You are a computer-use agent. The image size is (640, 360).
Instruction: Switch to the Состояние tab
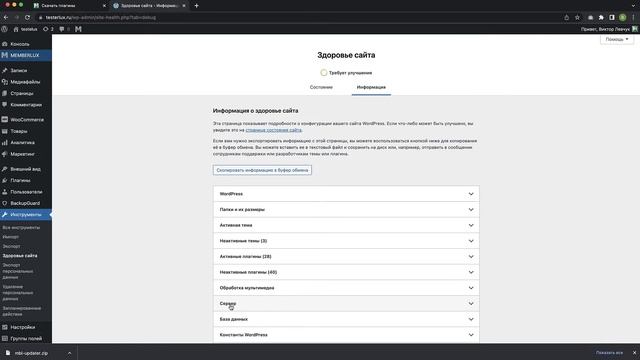321,87
